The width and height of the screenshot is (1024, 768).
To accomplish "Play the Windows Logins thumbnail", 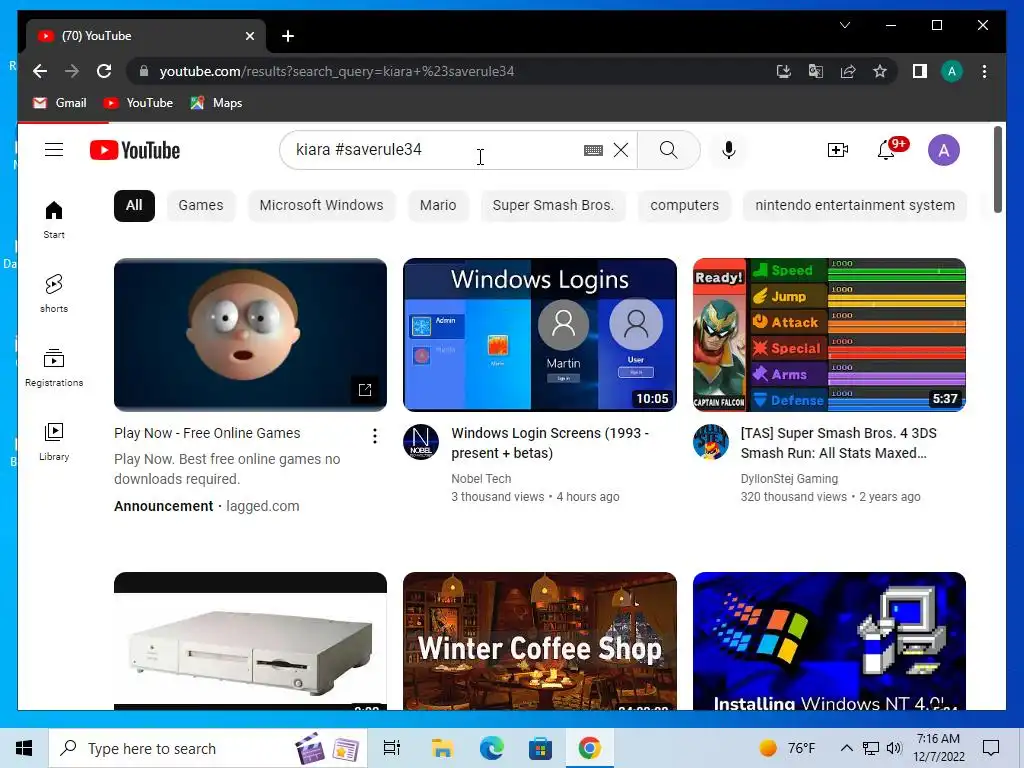I will [540, 335].
